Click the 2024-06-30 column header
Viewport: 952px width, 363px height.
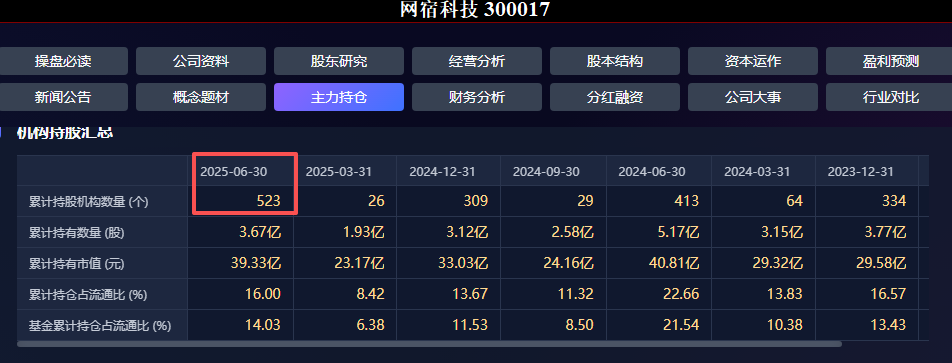point(658,171)
